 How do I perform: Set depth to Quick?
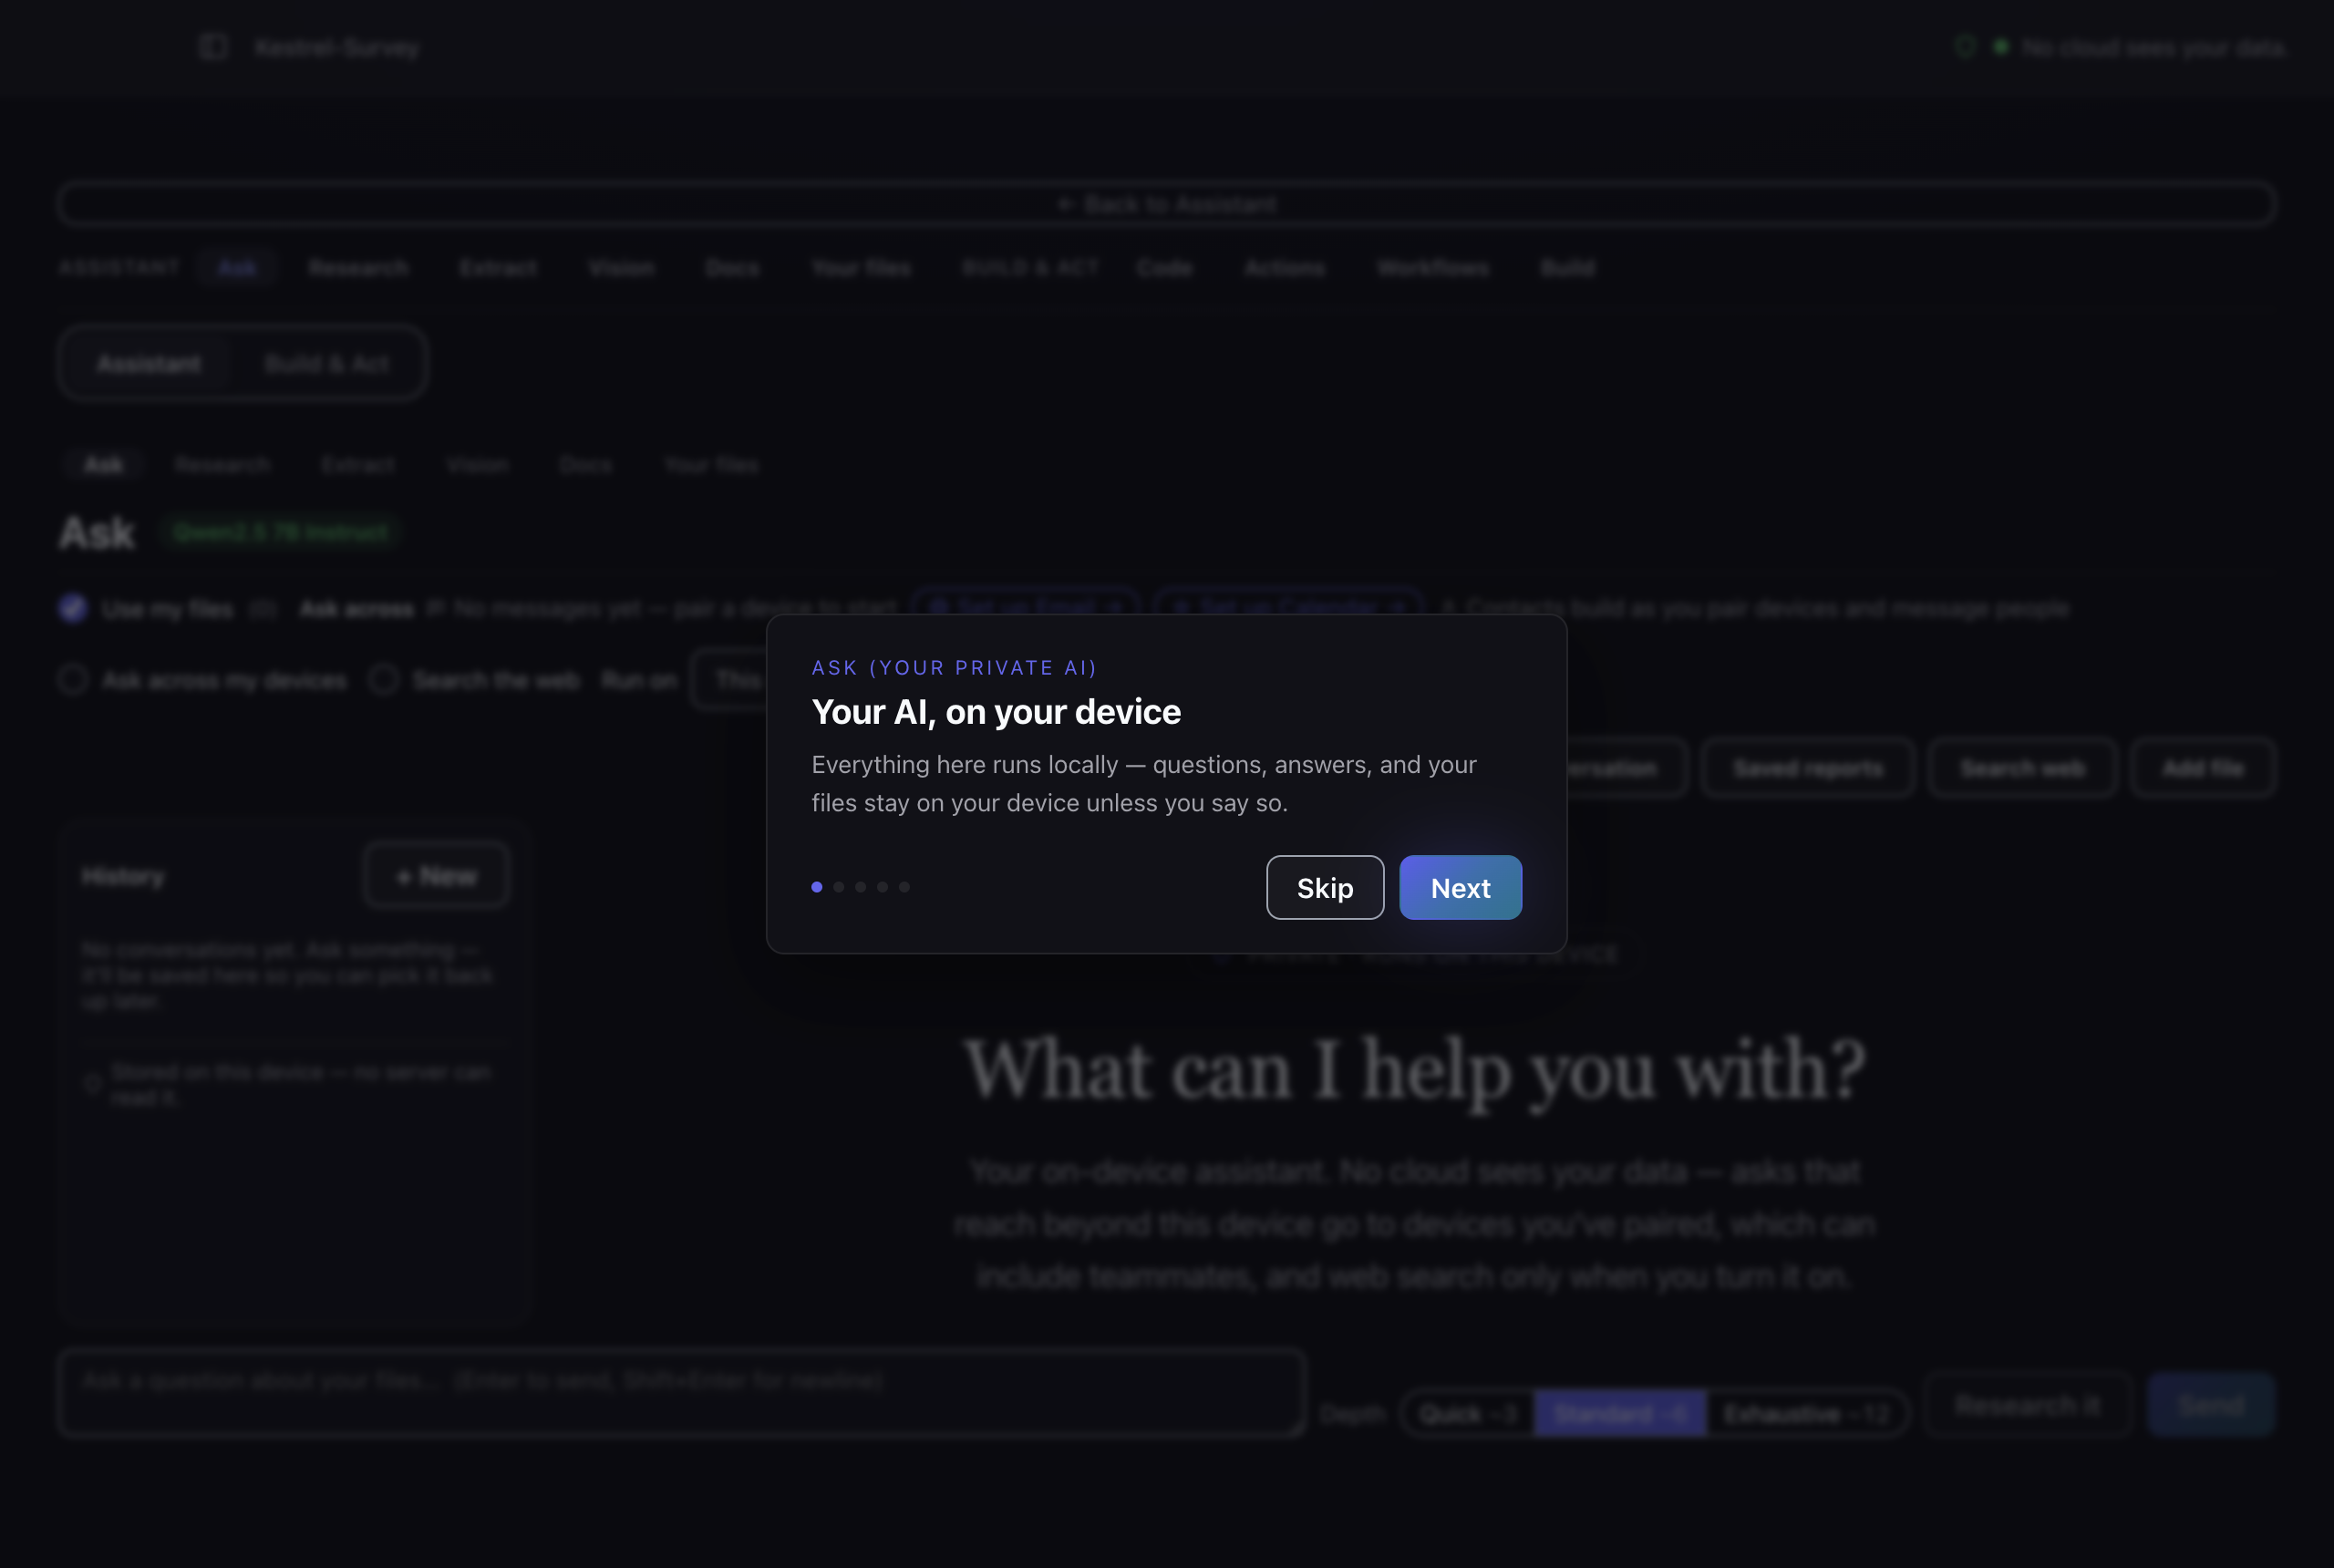point(1467,1413)
